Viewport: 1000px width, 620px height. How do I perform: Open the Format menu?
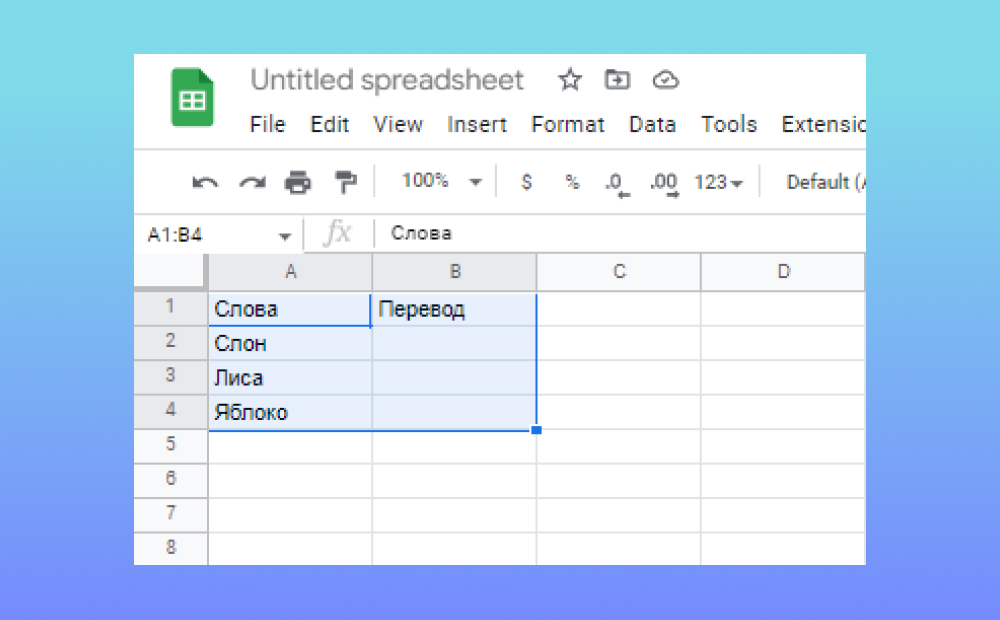tap(568, 124)
